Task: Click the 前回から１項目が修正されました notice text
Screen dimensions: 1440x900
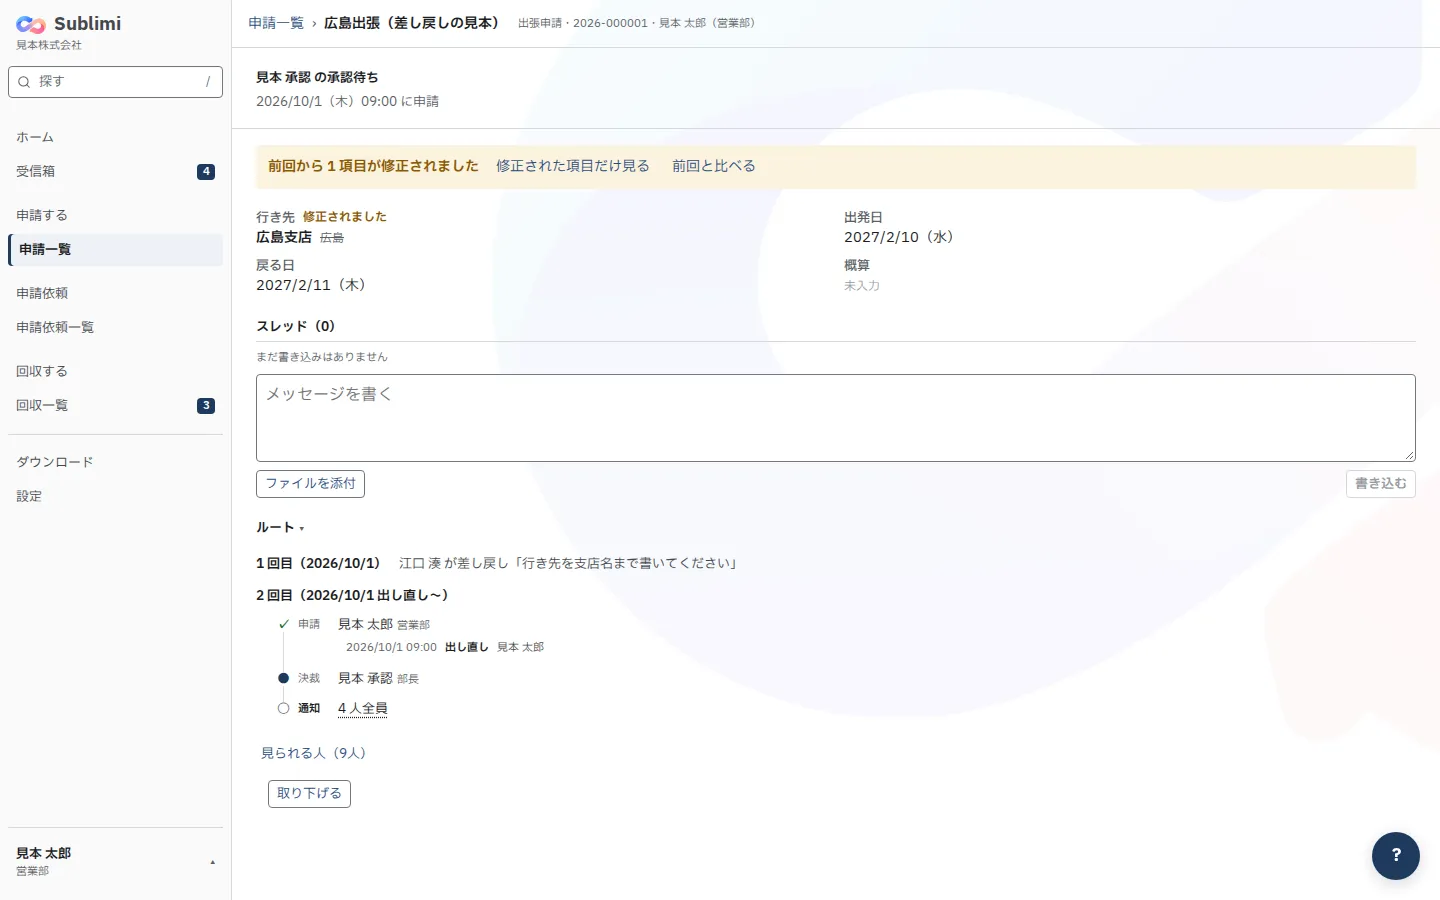Action: 373,166
